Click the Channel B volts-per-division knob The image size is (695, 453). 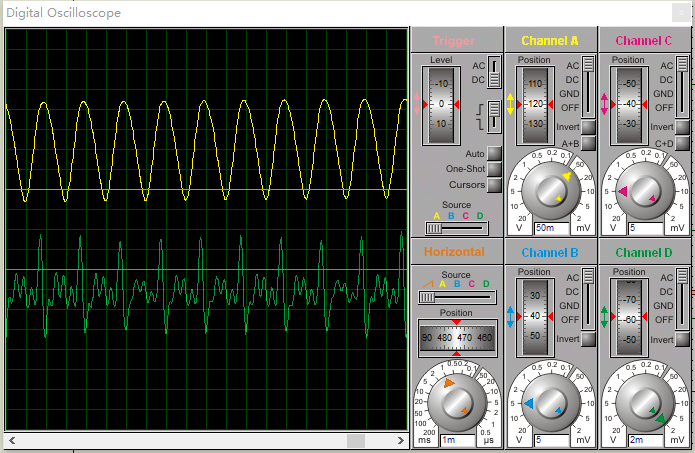coord(551,403)
